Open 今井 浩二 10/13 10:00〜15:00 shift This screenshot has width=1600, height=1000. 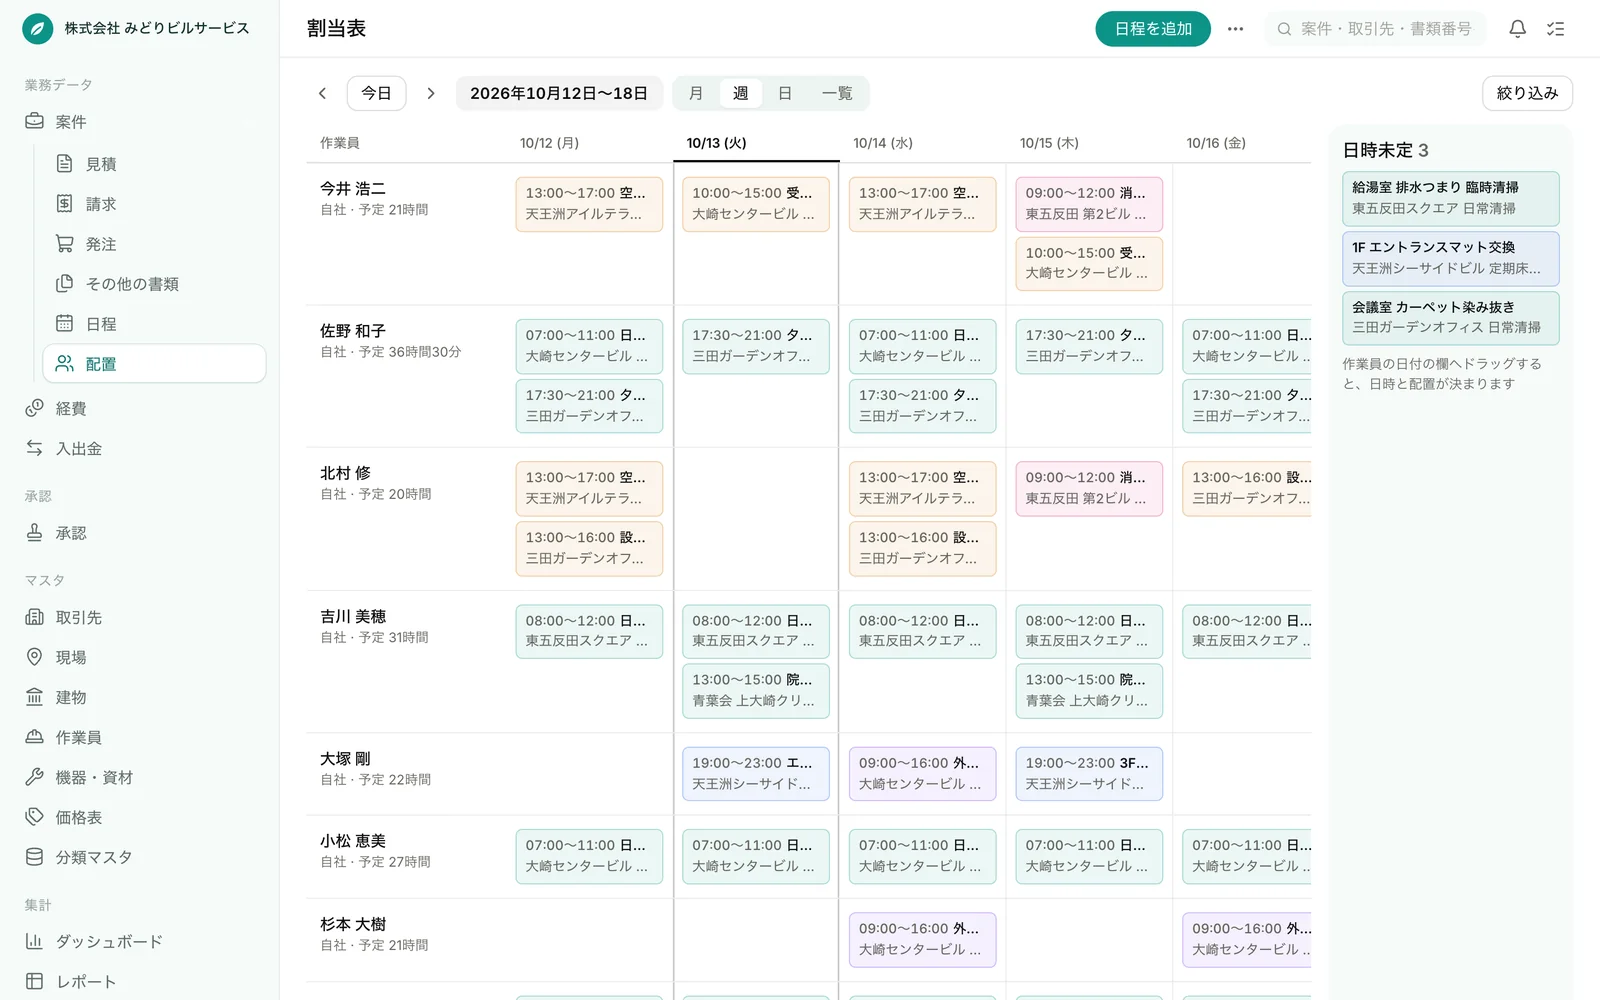[756, 204]
